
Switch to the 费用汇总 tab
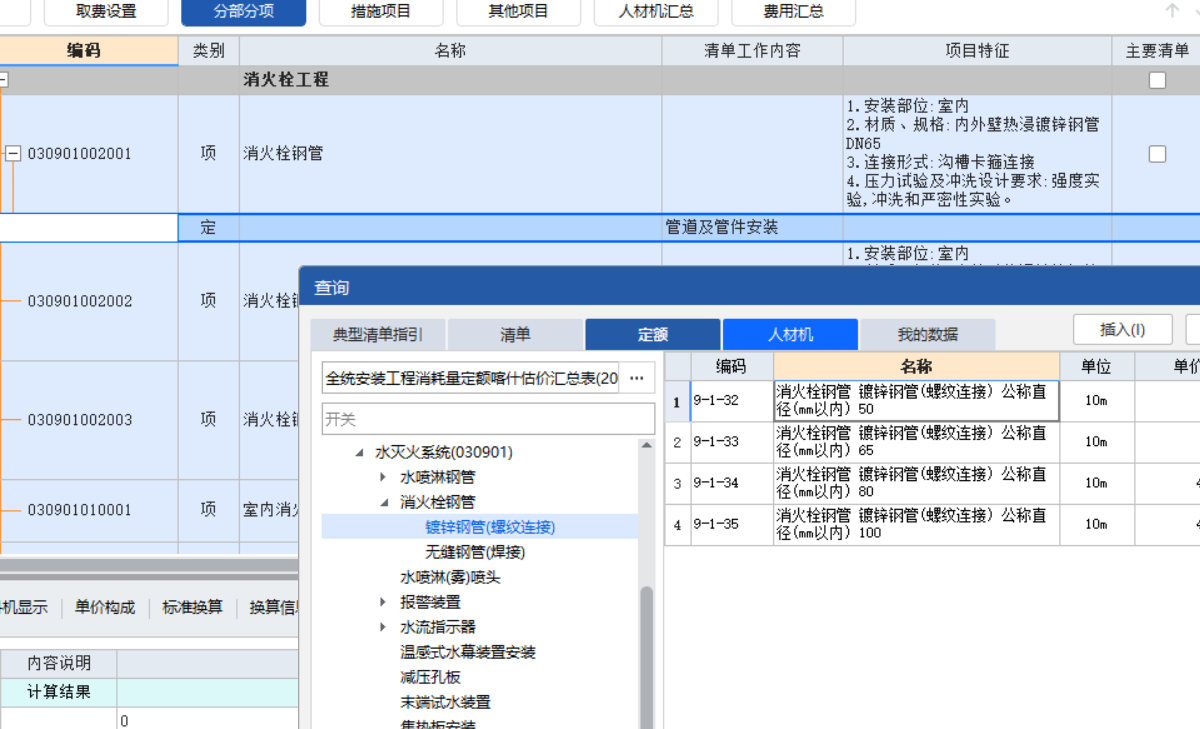793,13
